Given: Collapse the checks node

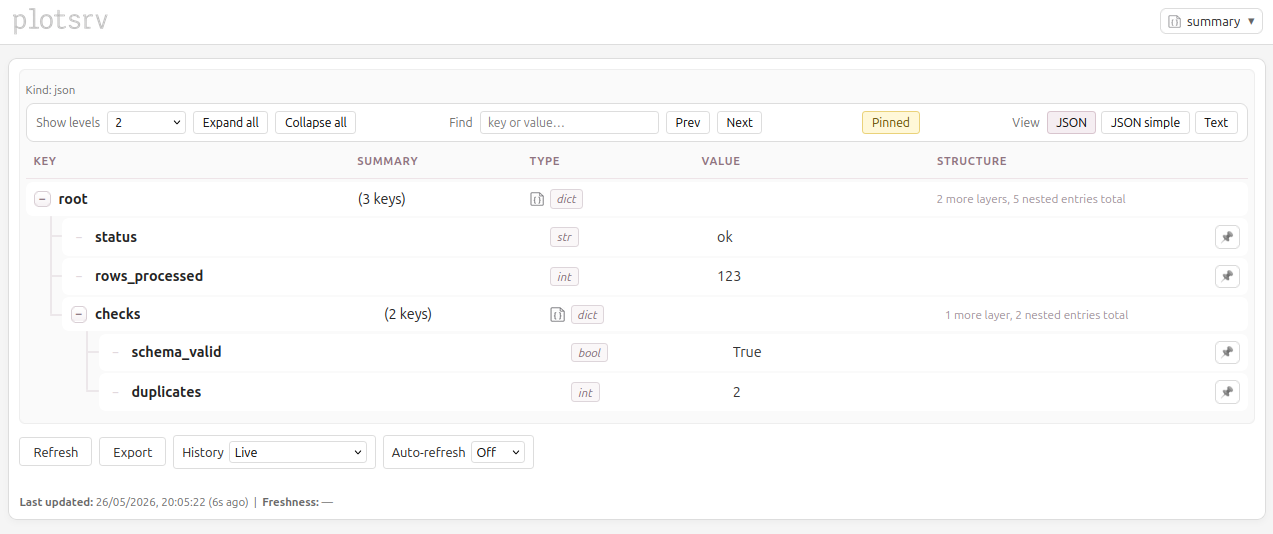Looking at the screenshot, I should 79,315.
